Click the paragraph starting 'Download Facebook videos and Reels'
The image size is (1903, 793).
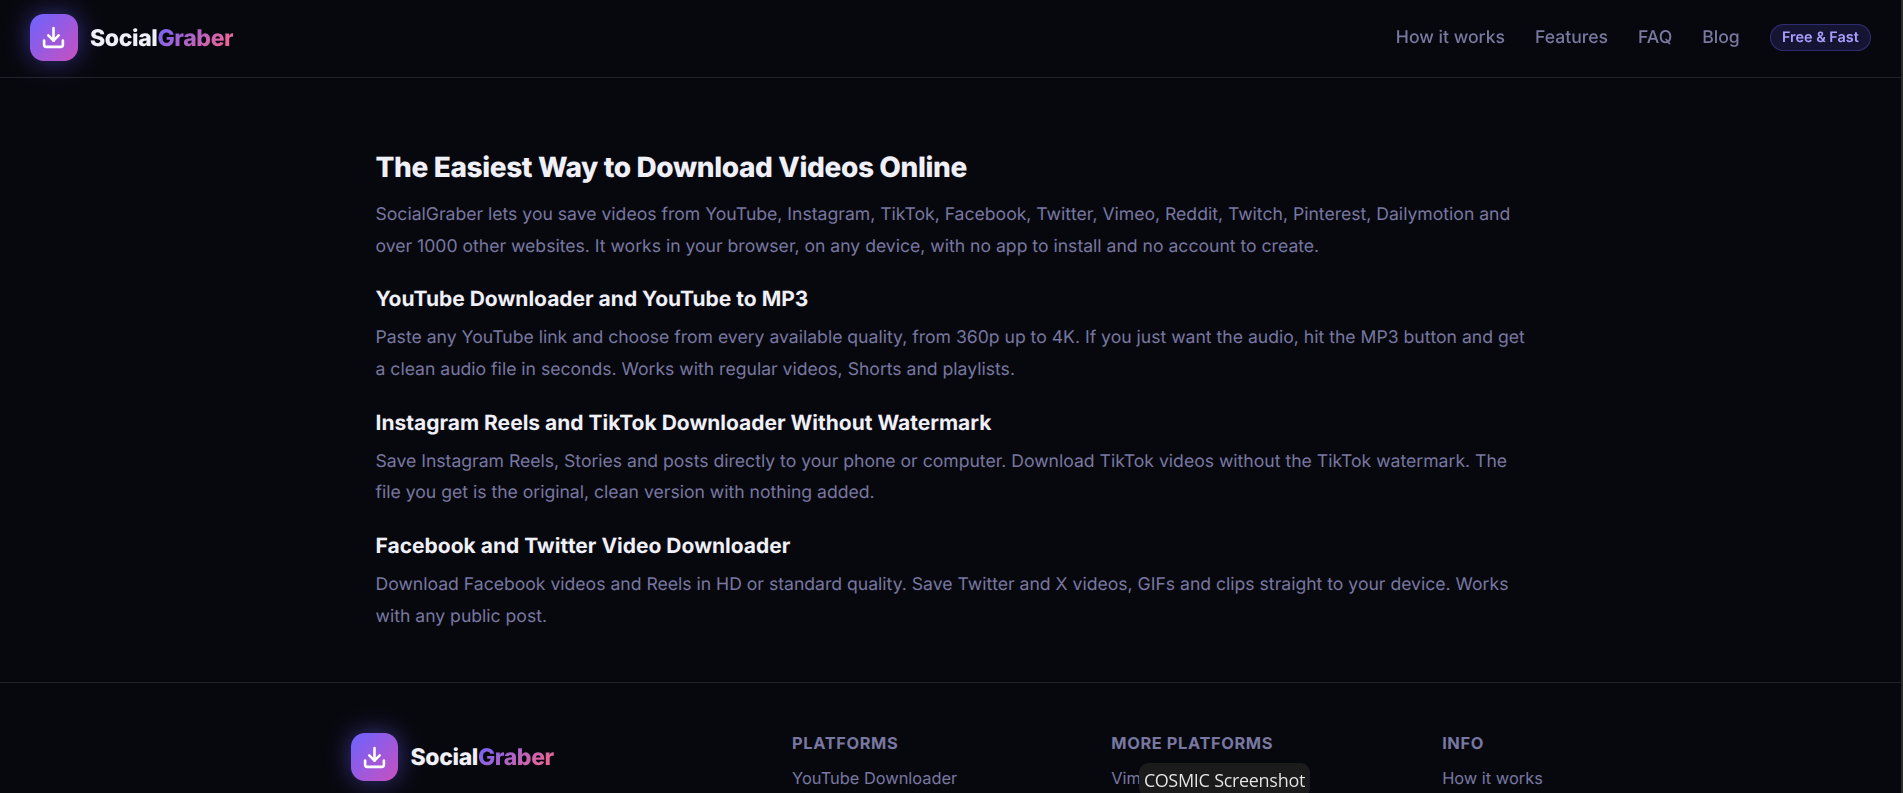[x=942, y=600]
